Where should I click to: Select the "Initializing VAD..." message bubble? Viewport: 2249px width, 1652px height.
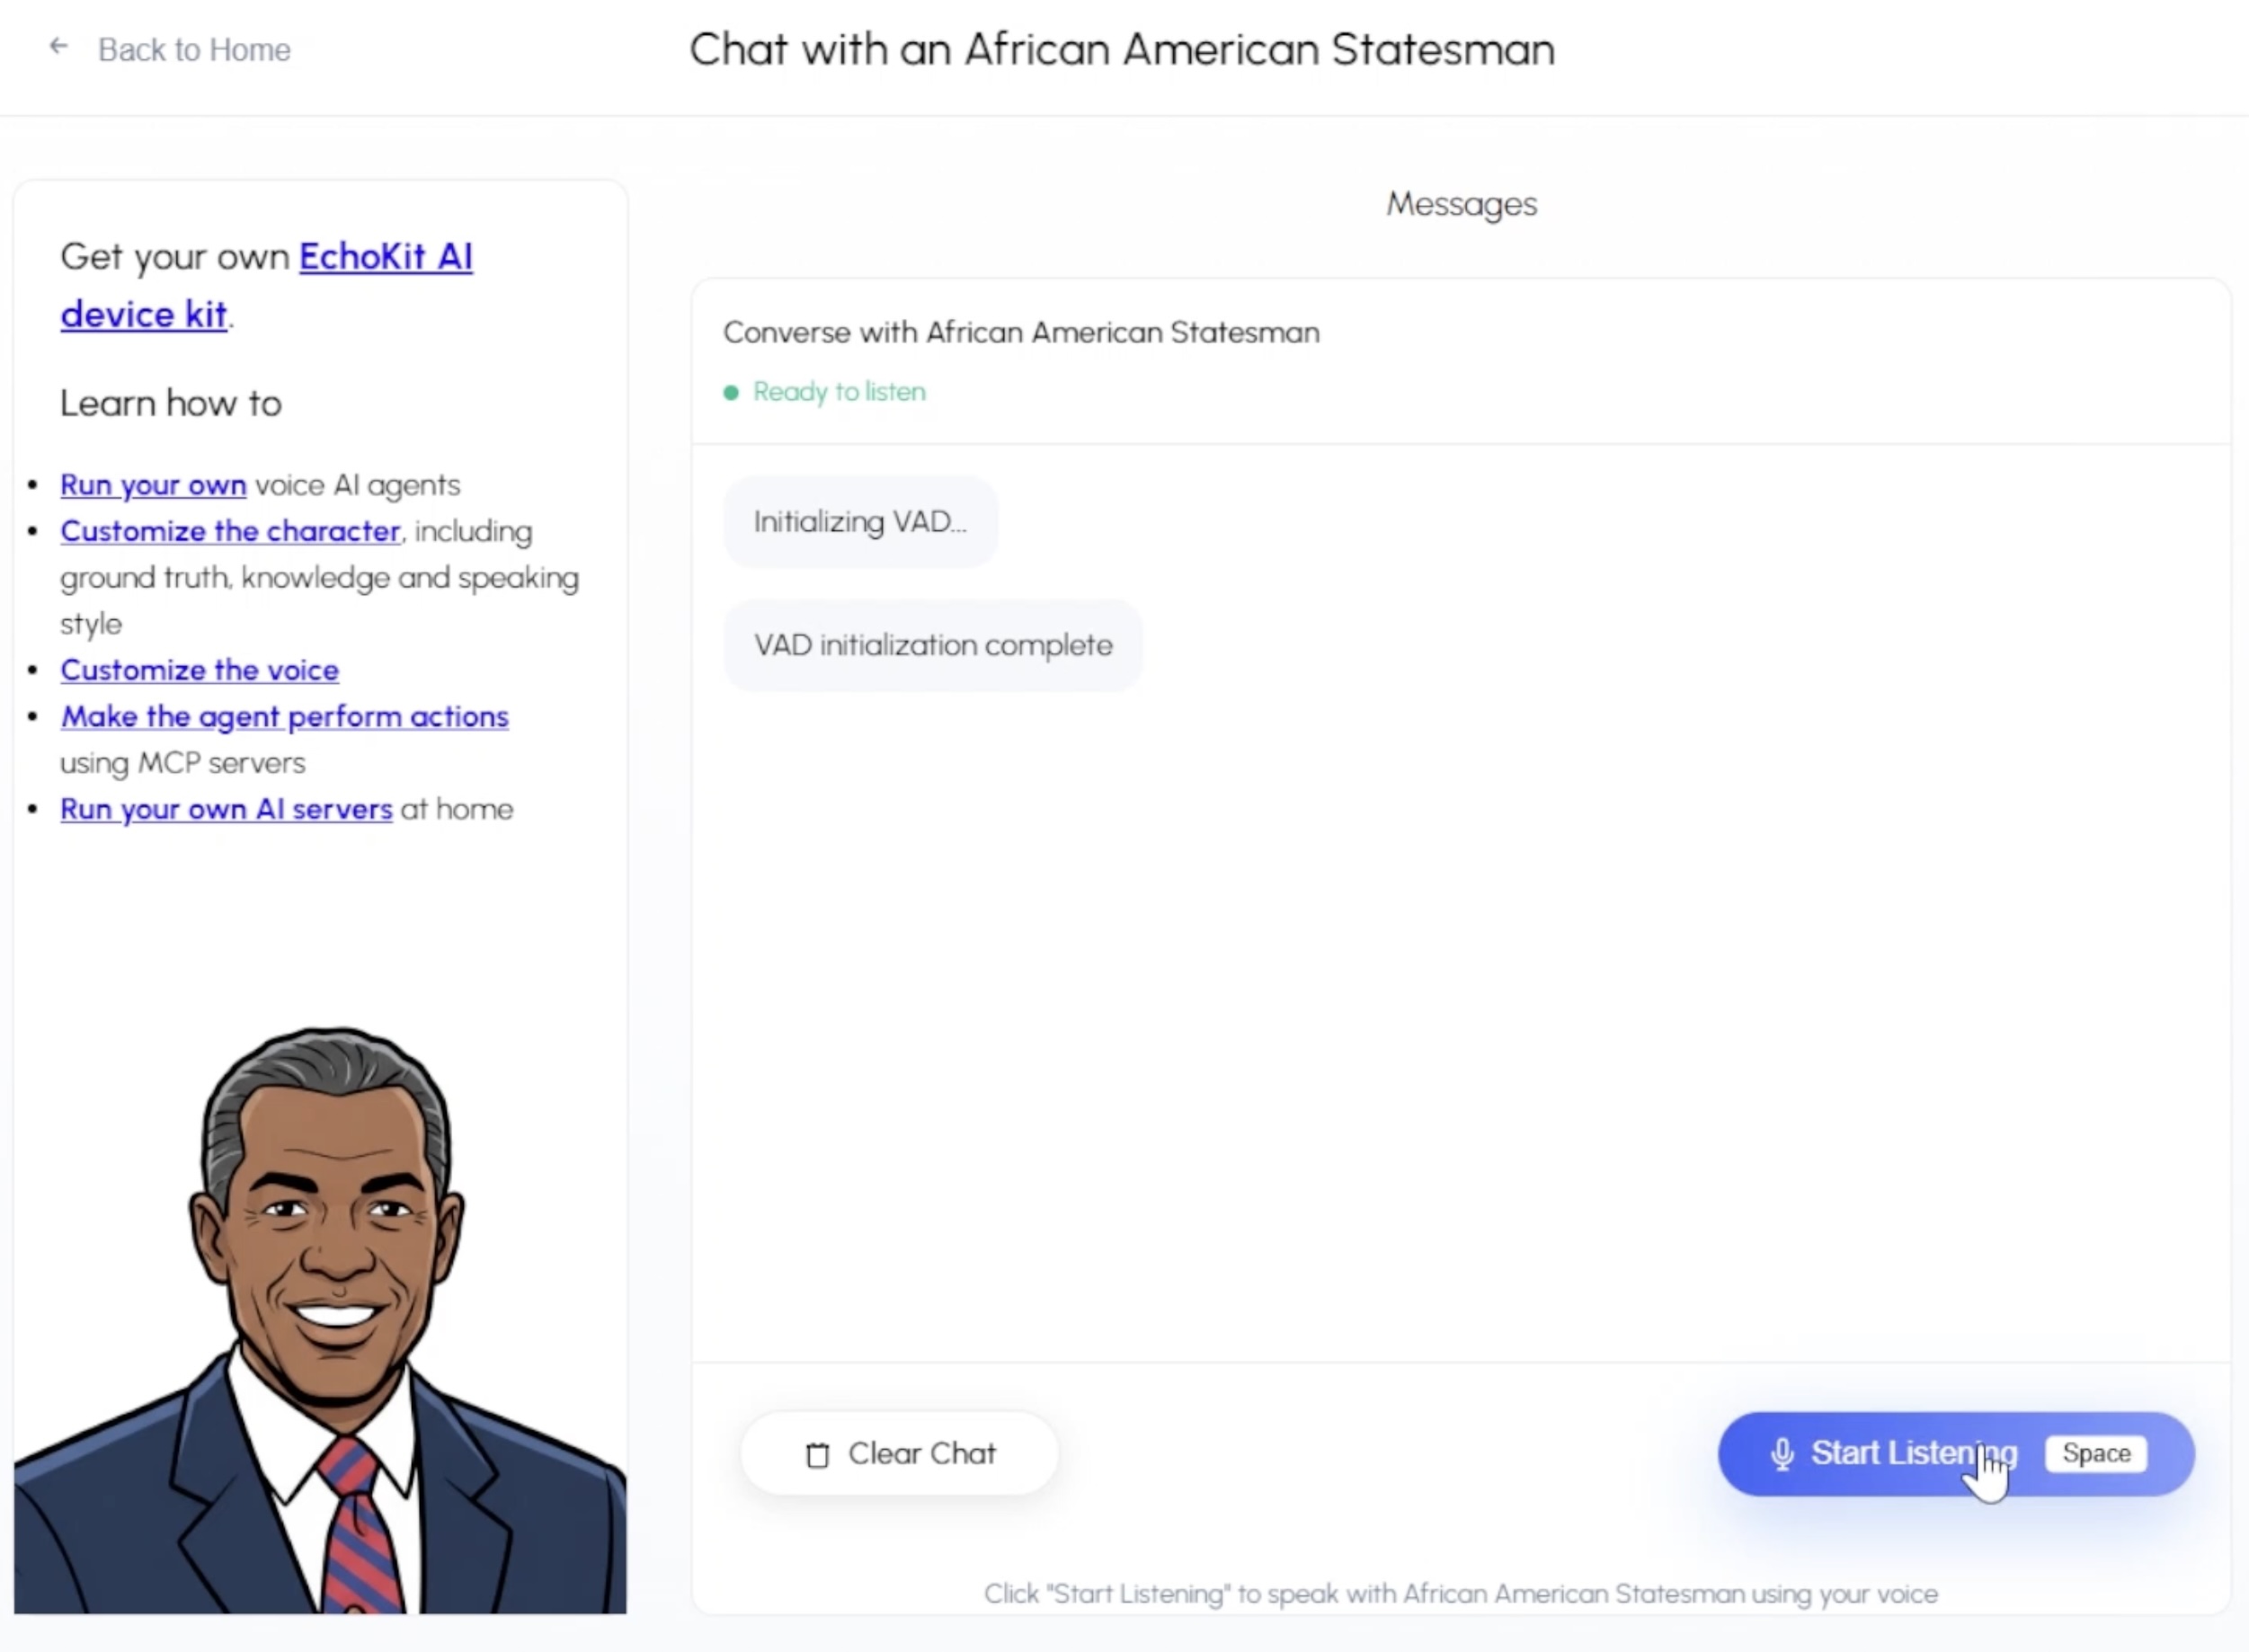click(860, 522)
